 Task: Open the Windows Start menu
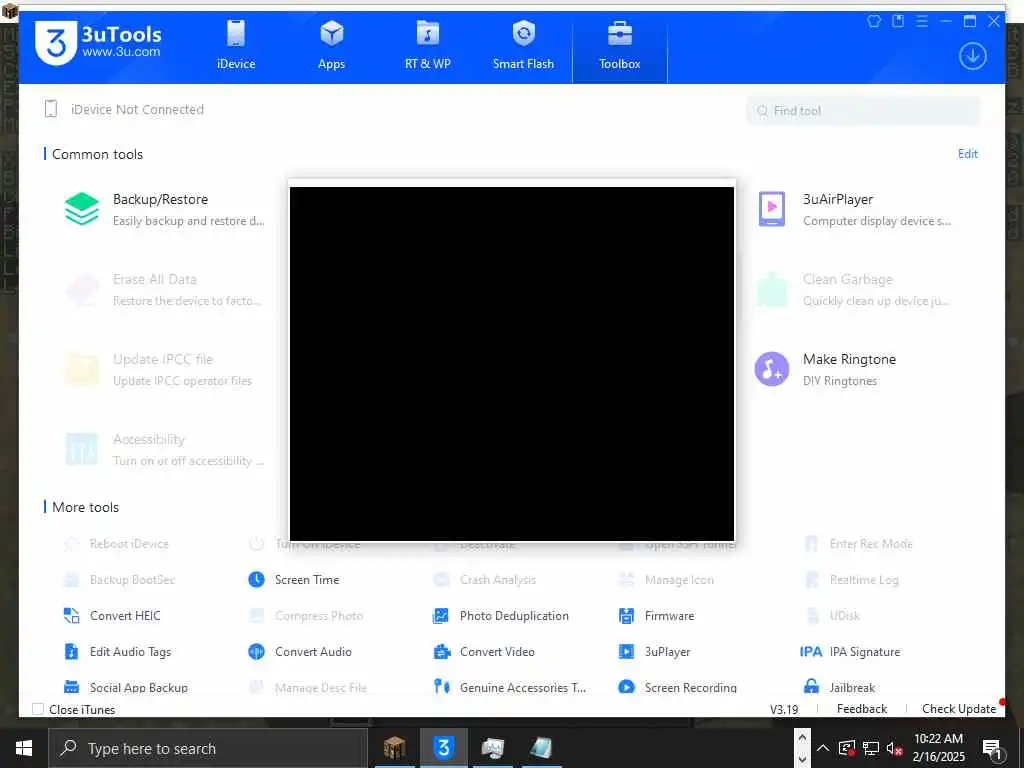[x=24, y=748]
